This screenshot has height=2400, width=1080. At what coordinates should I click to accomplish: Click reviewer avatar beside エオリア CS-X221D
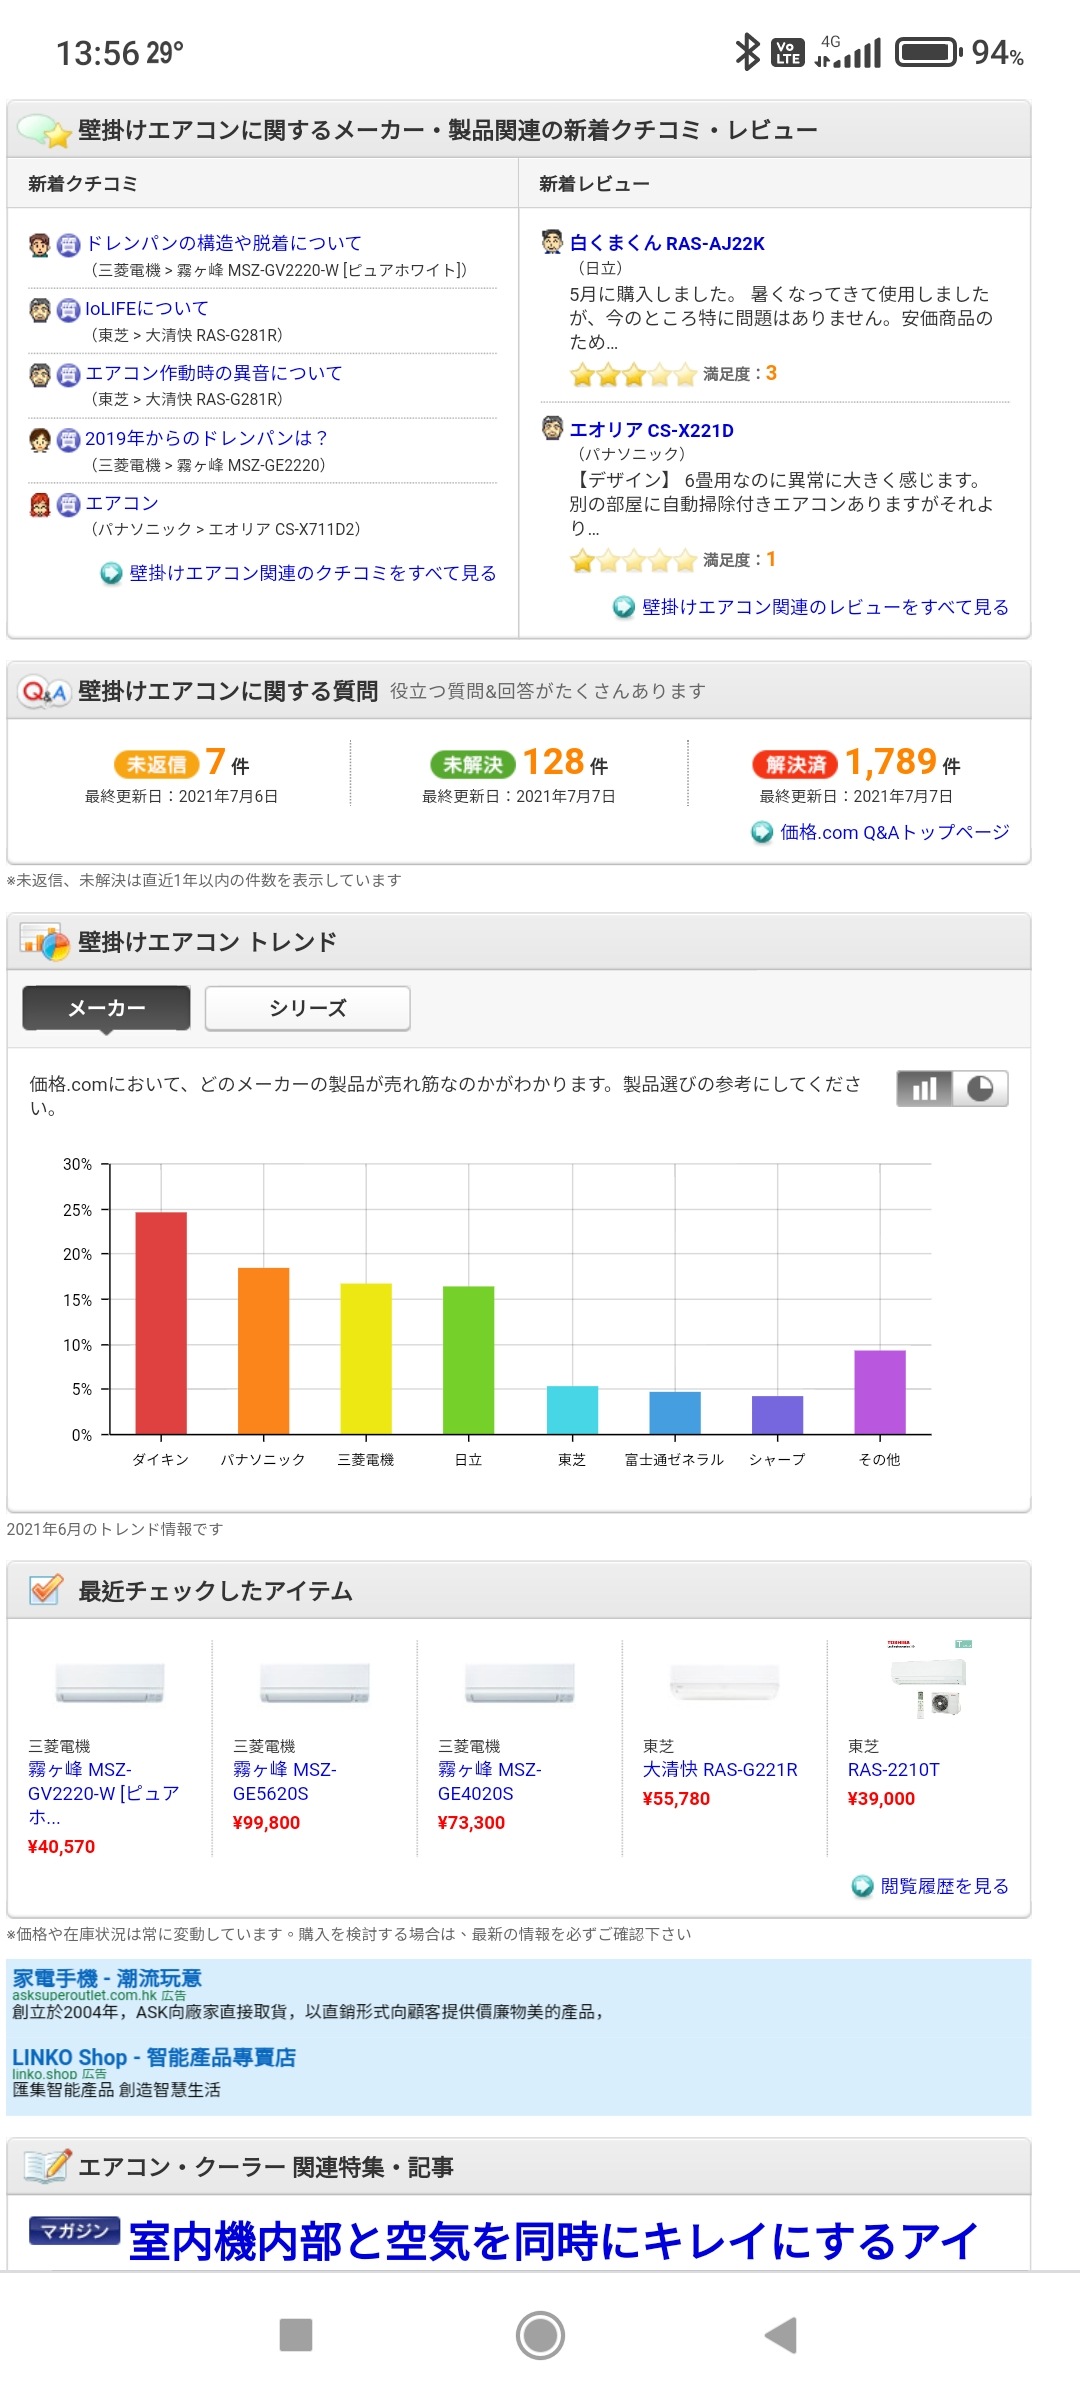point(552,429)
